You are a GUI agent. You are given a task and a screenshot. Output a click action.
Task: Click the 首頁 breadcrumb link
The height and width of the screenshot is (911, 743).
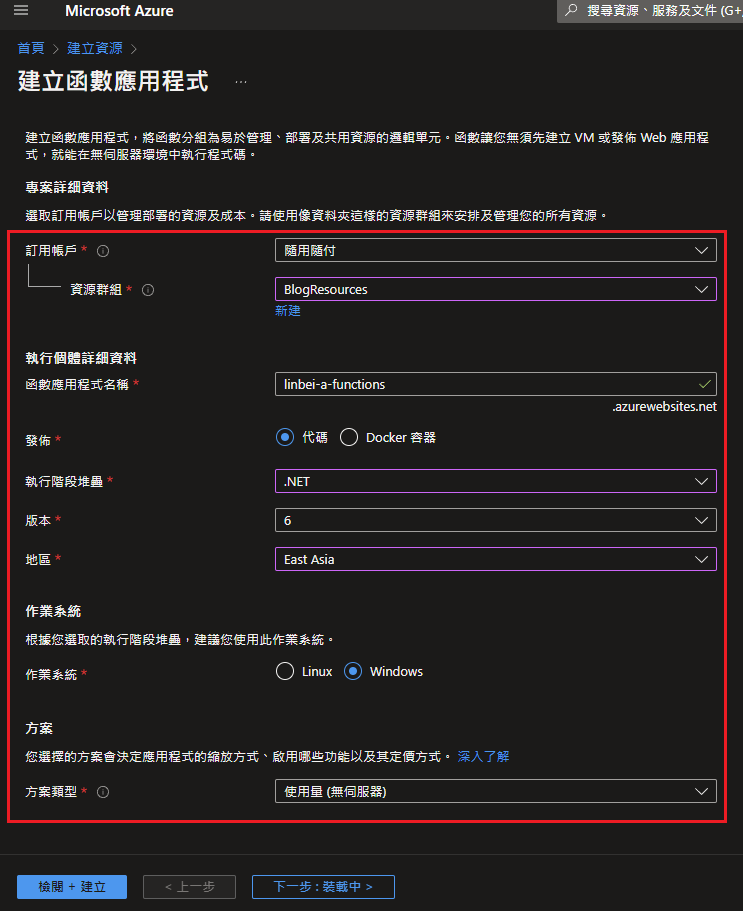[31, 48]
